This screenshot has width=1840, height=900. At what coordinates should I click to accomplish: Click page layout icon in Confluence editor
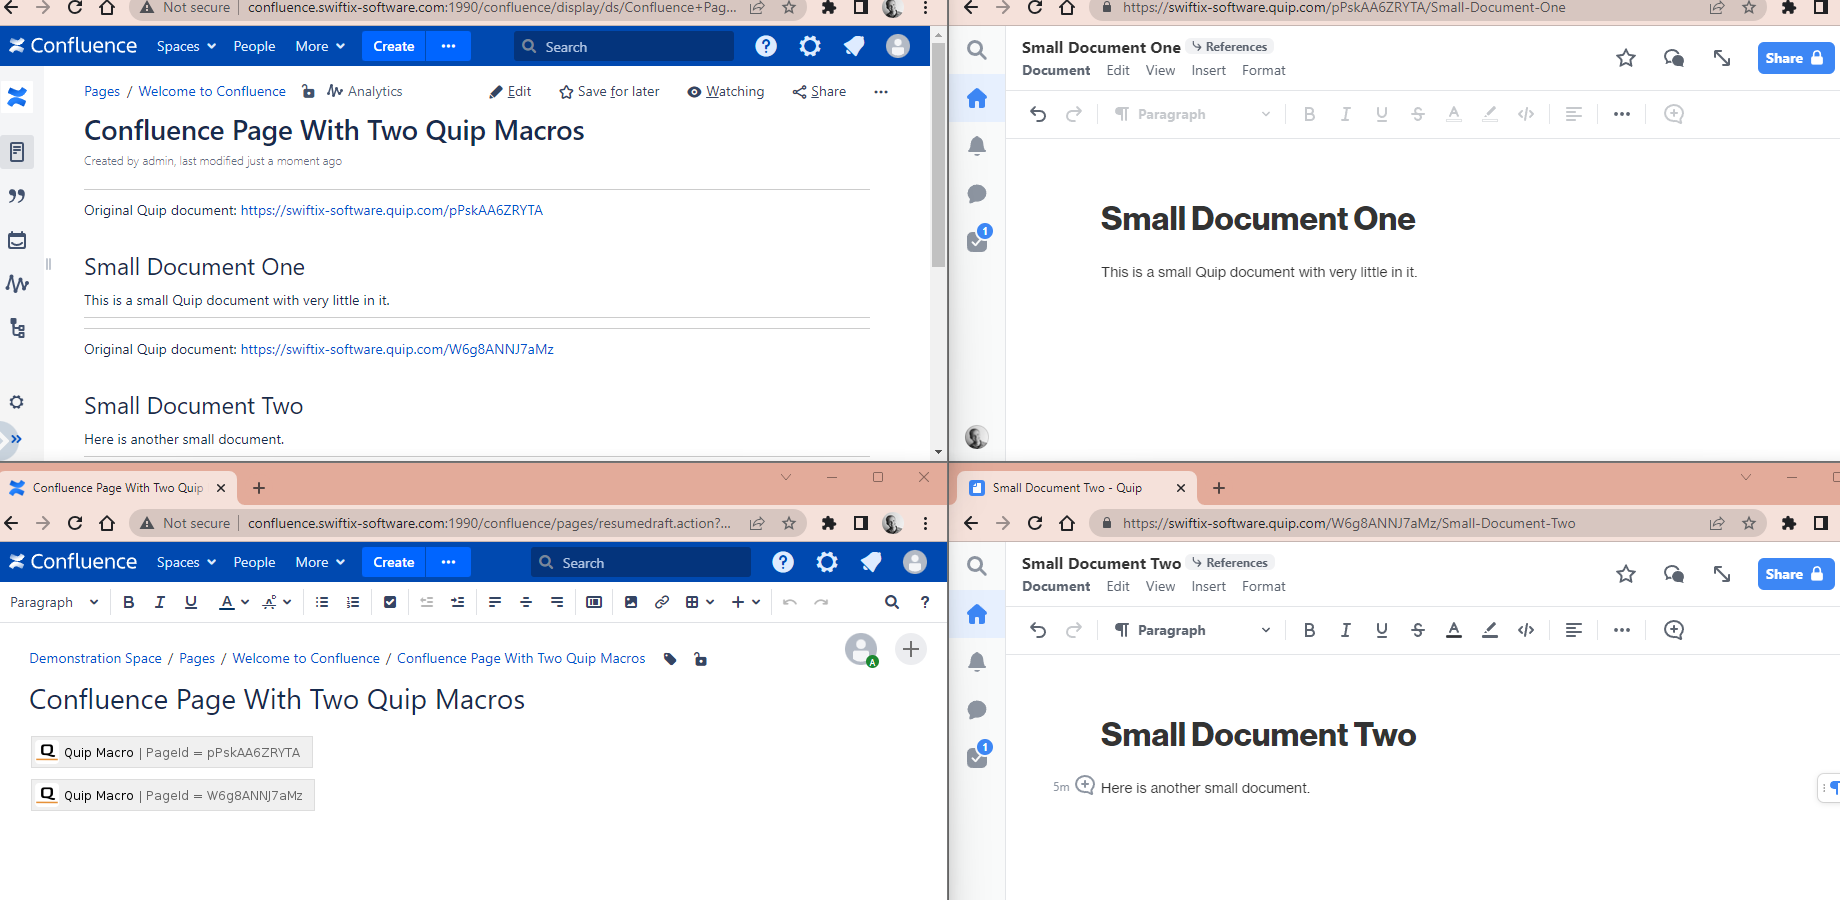[x=594, y=602]
